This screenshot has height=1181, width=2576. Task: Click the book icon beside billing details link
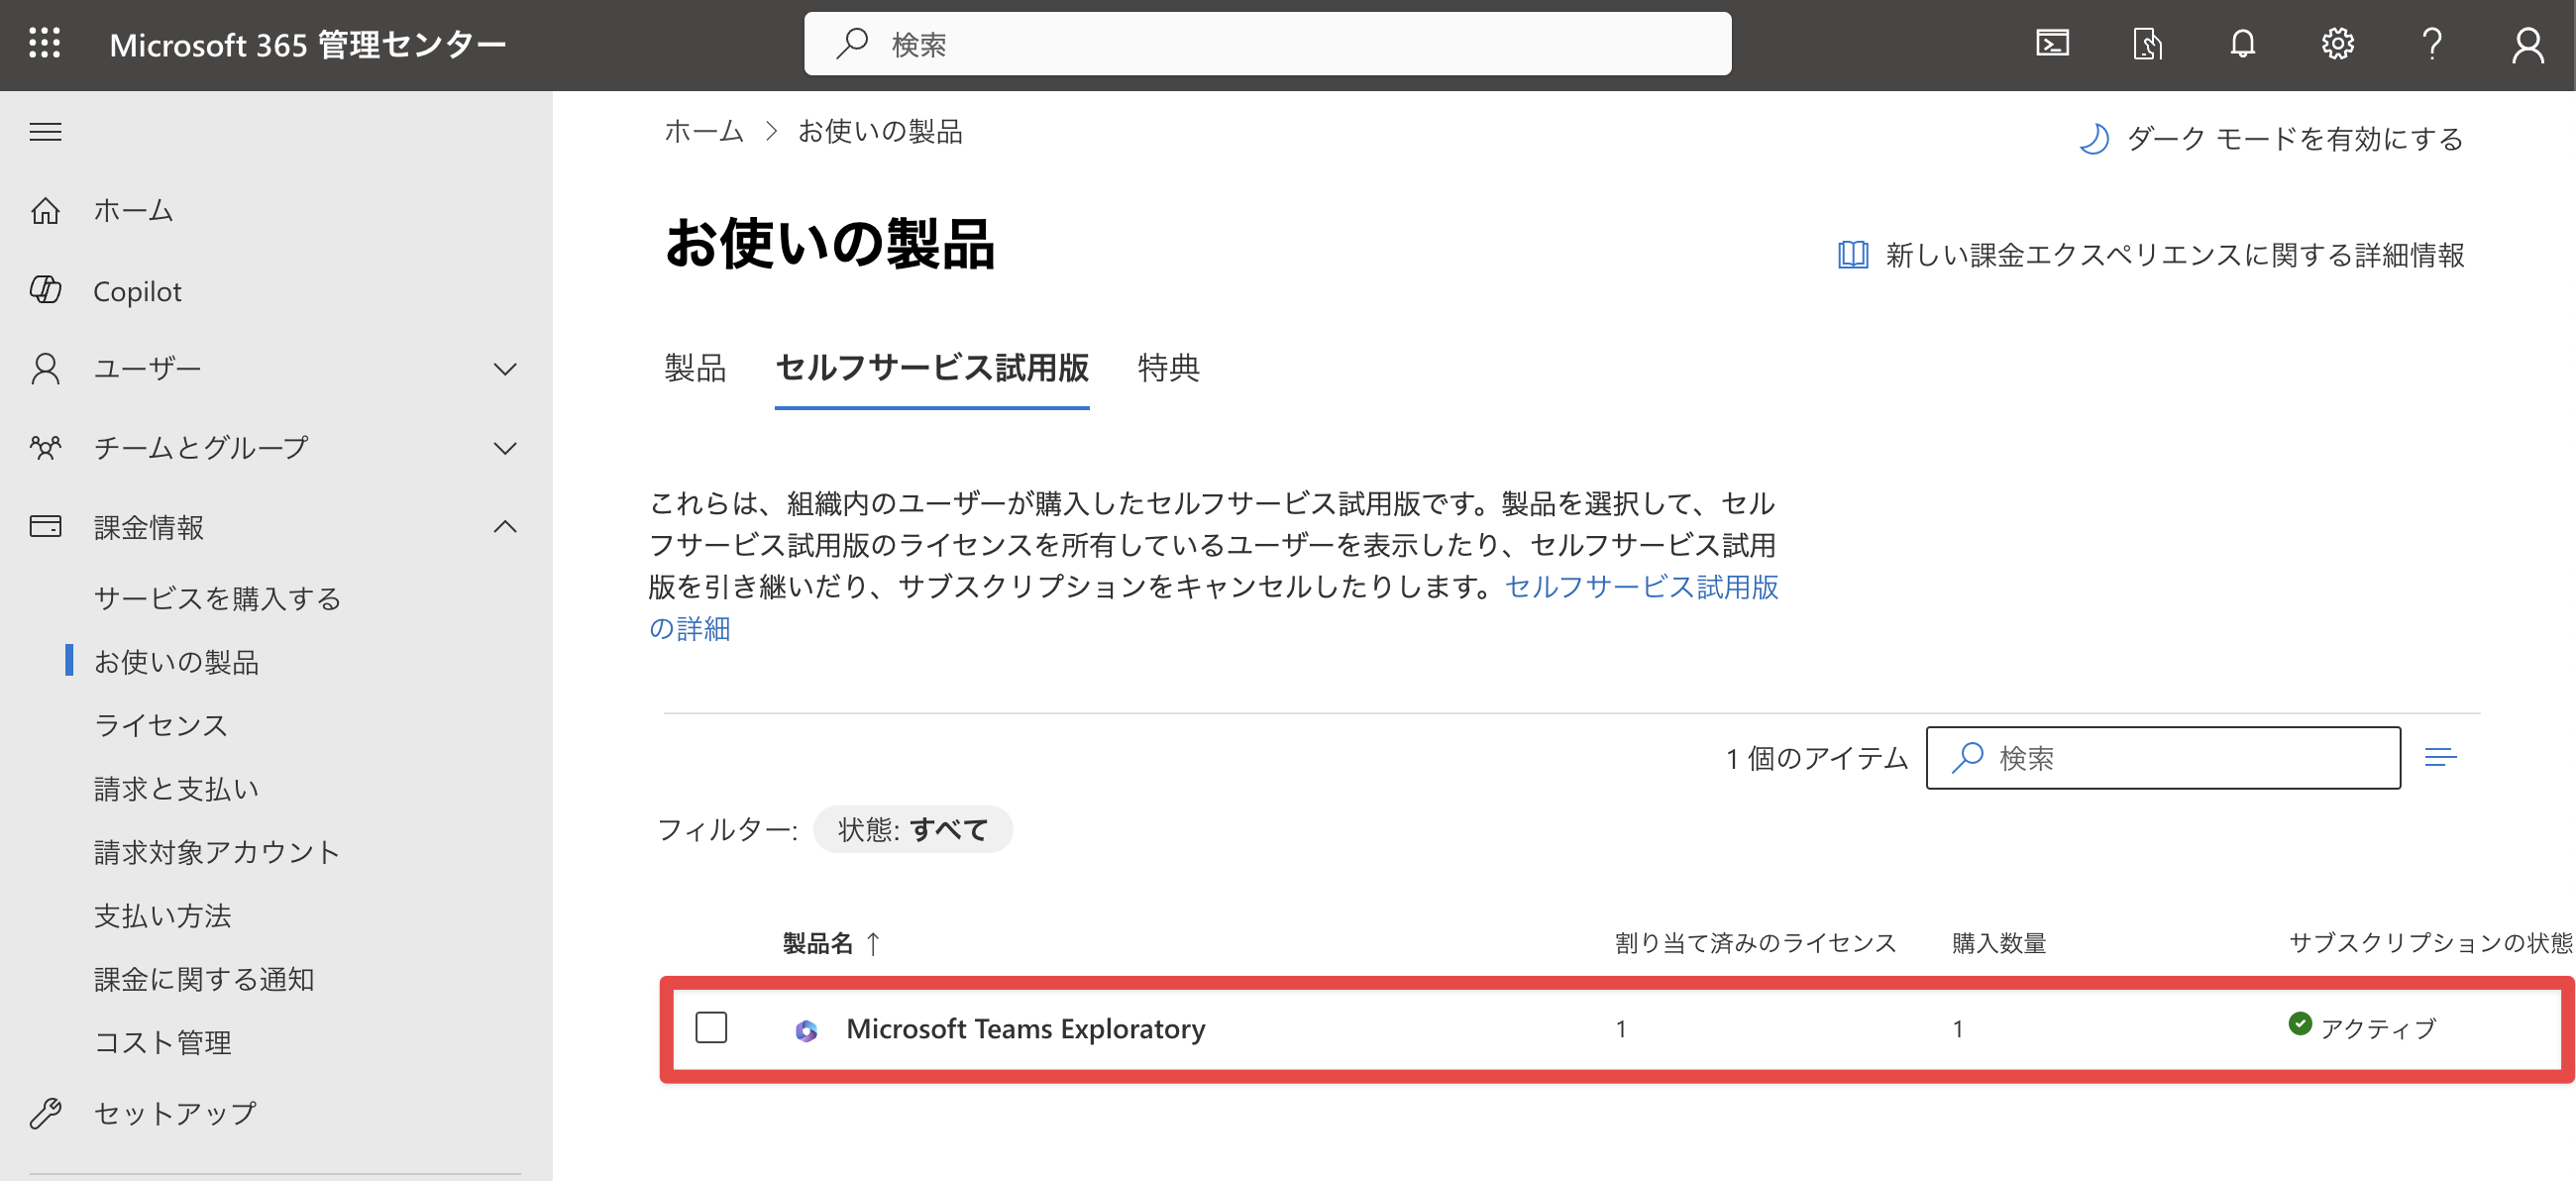pos(1853,255)
